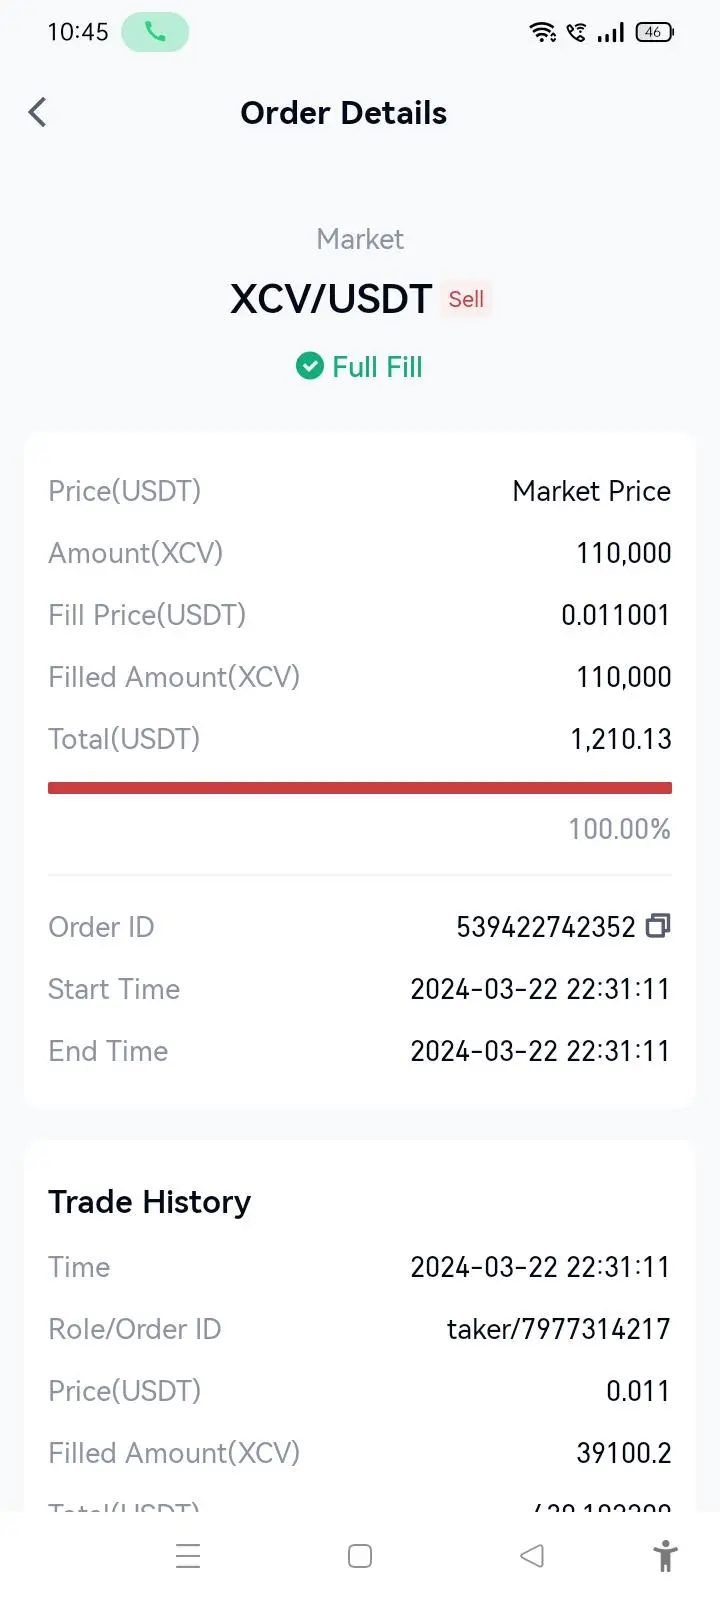Image resolution: width=720 pixels, height=1600 pixels.
Task: Select the red Sell tag
Action: [x=466, y=299]
